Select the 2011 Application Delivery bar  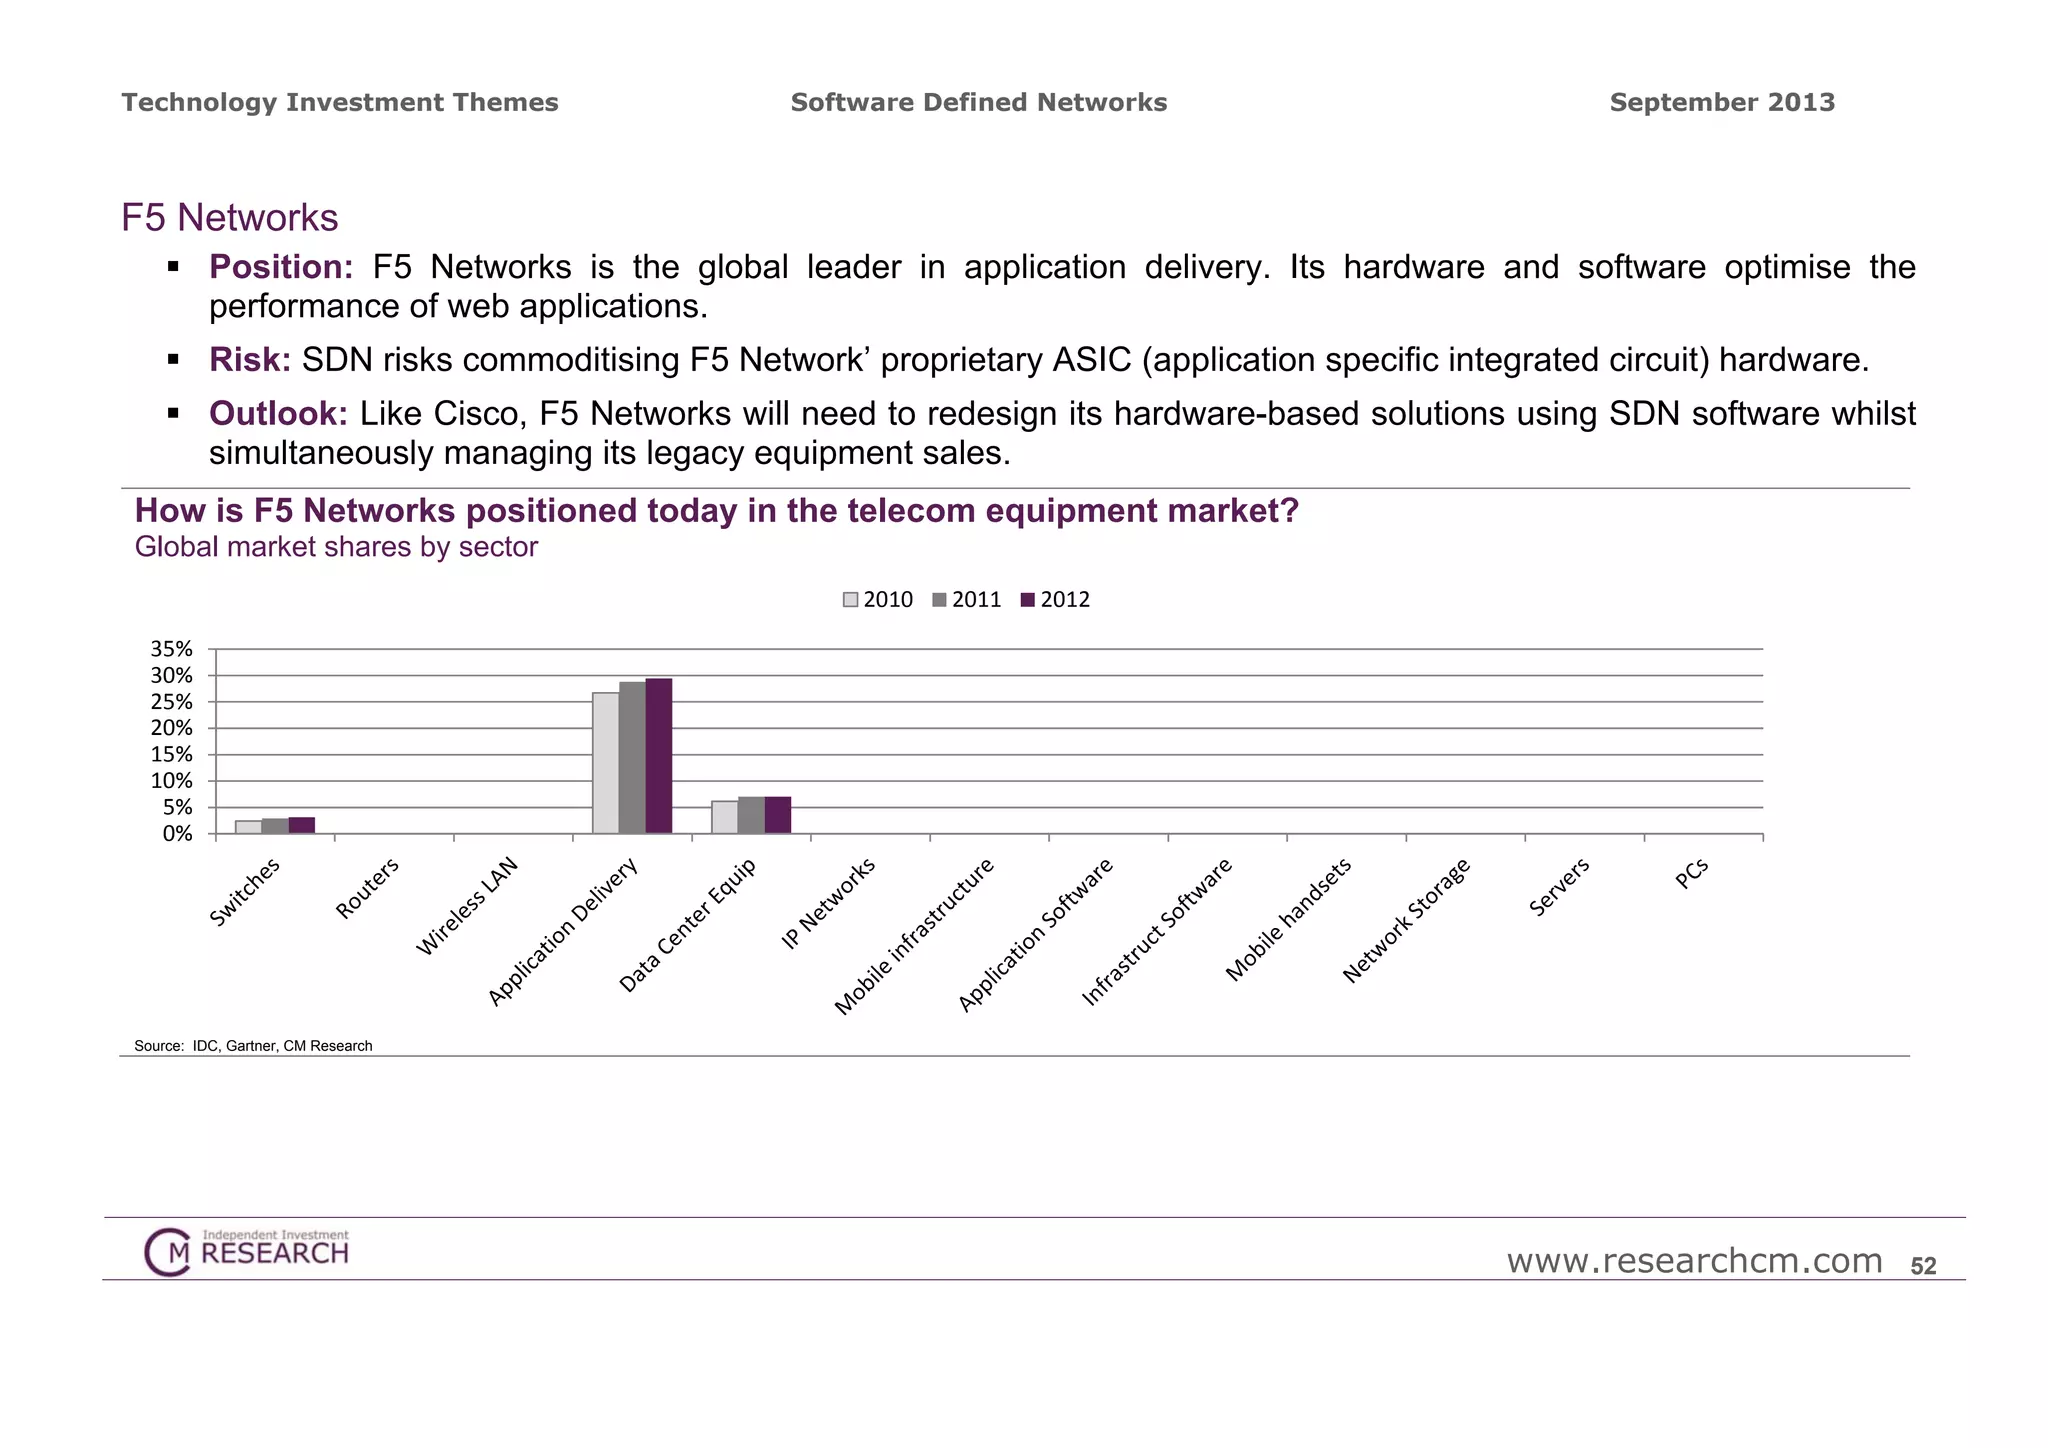[632, 758]
